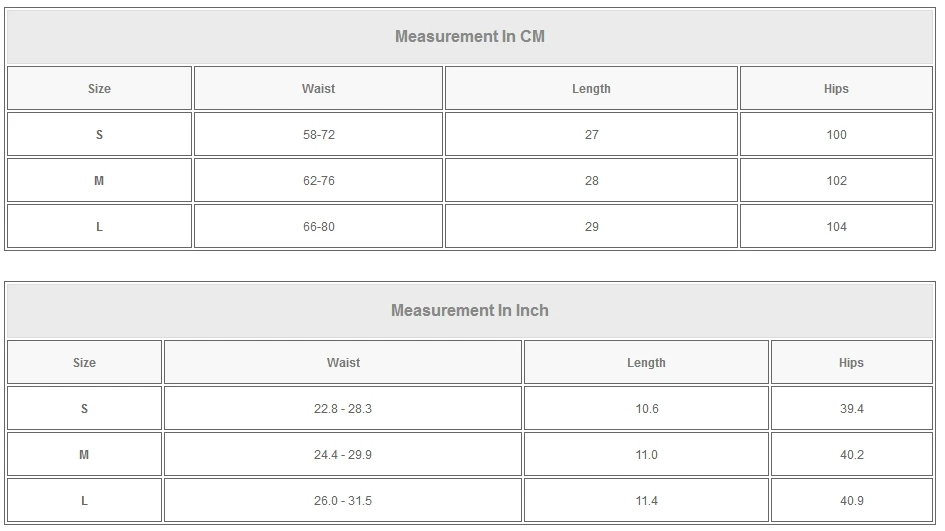Click the "Measurement In Inch" table title
Image resolution: width=945 pixels, height=531 pixels.
pos(469,311)
